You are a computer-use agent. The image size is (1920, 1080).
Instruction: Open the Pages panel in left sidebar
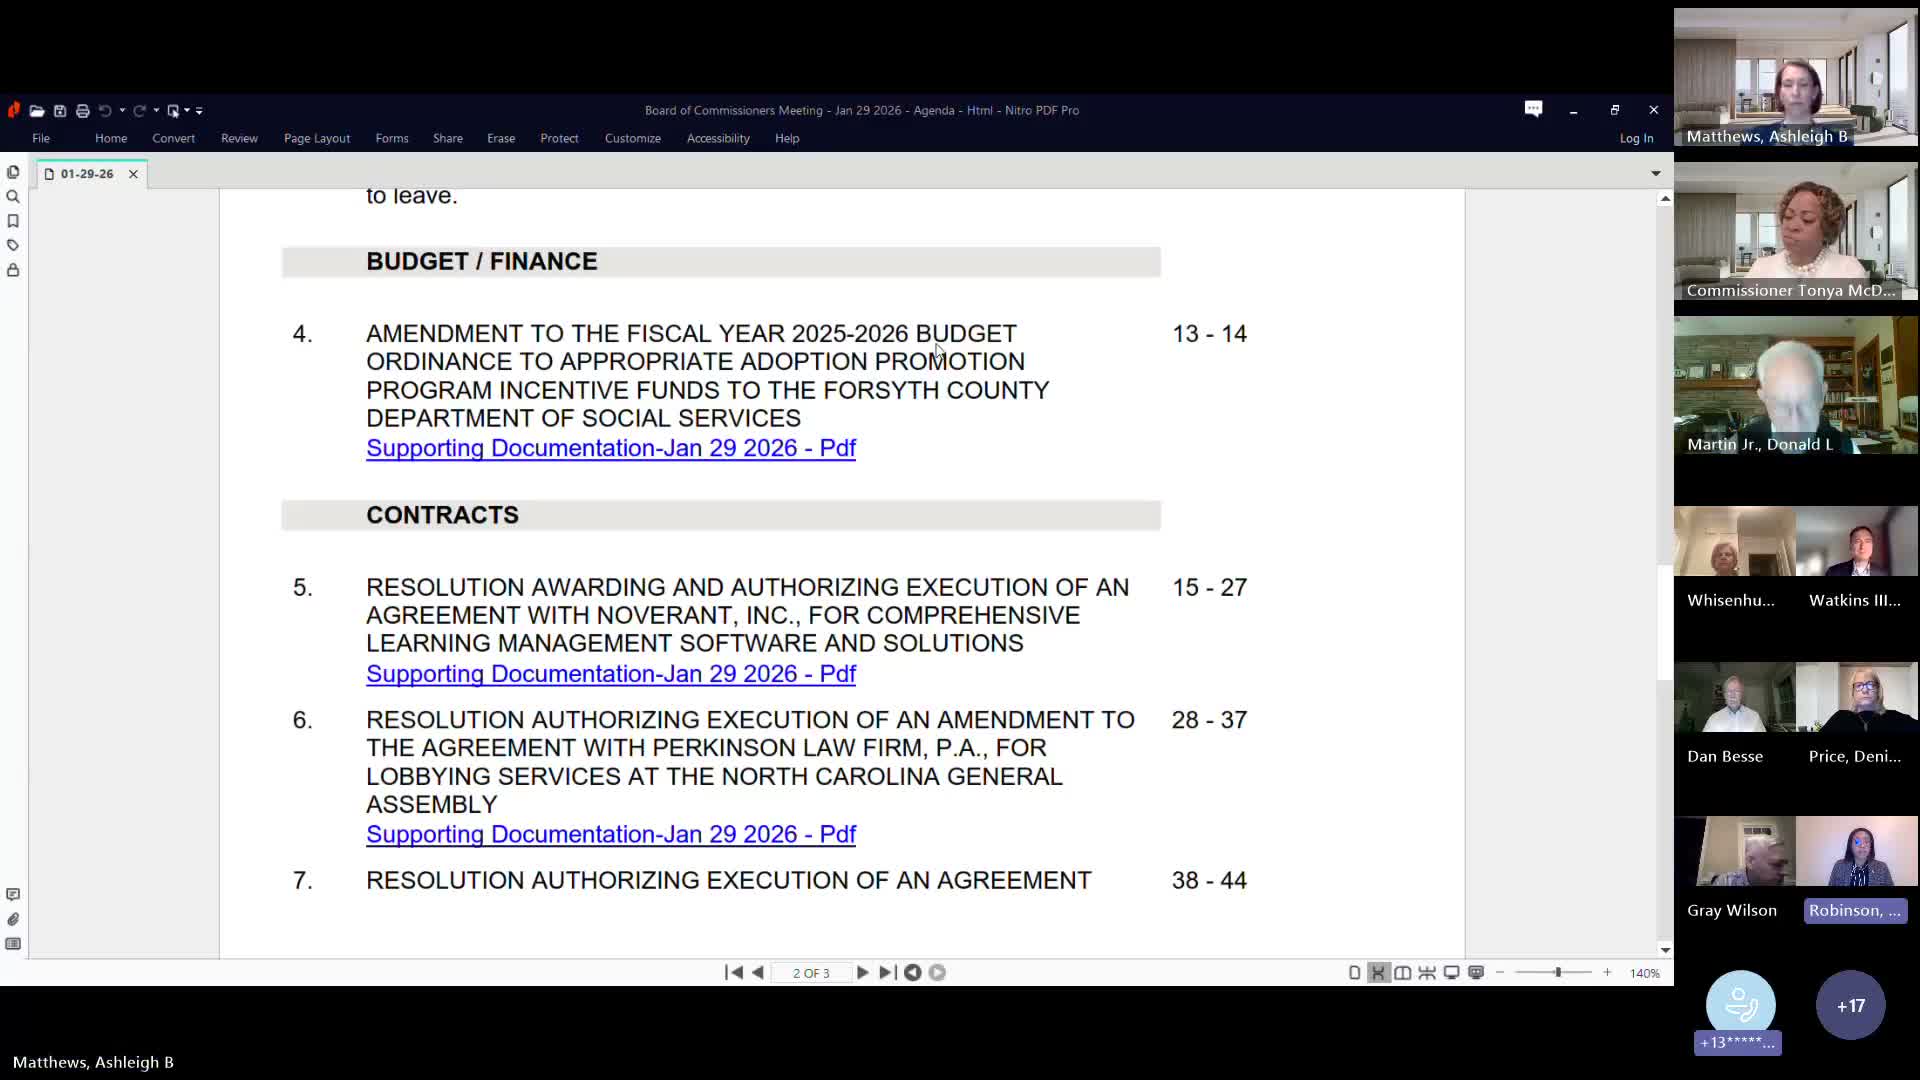pos(13,173)
